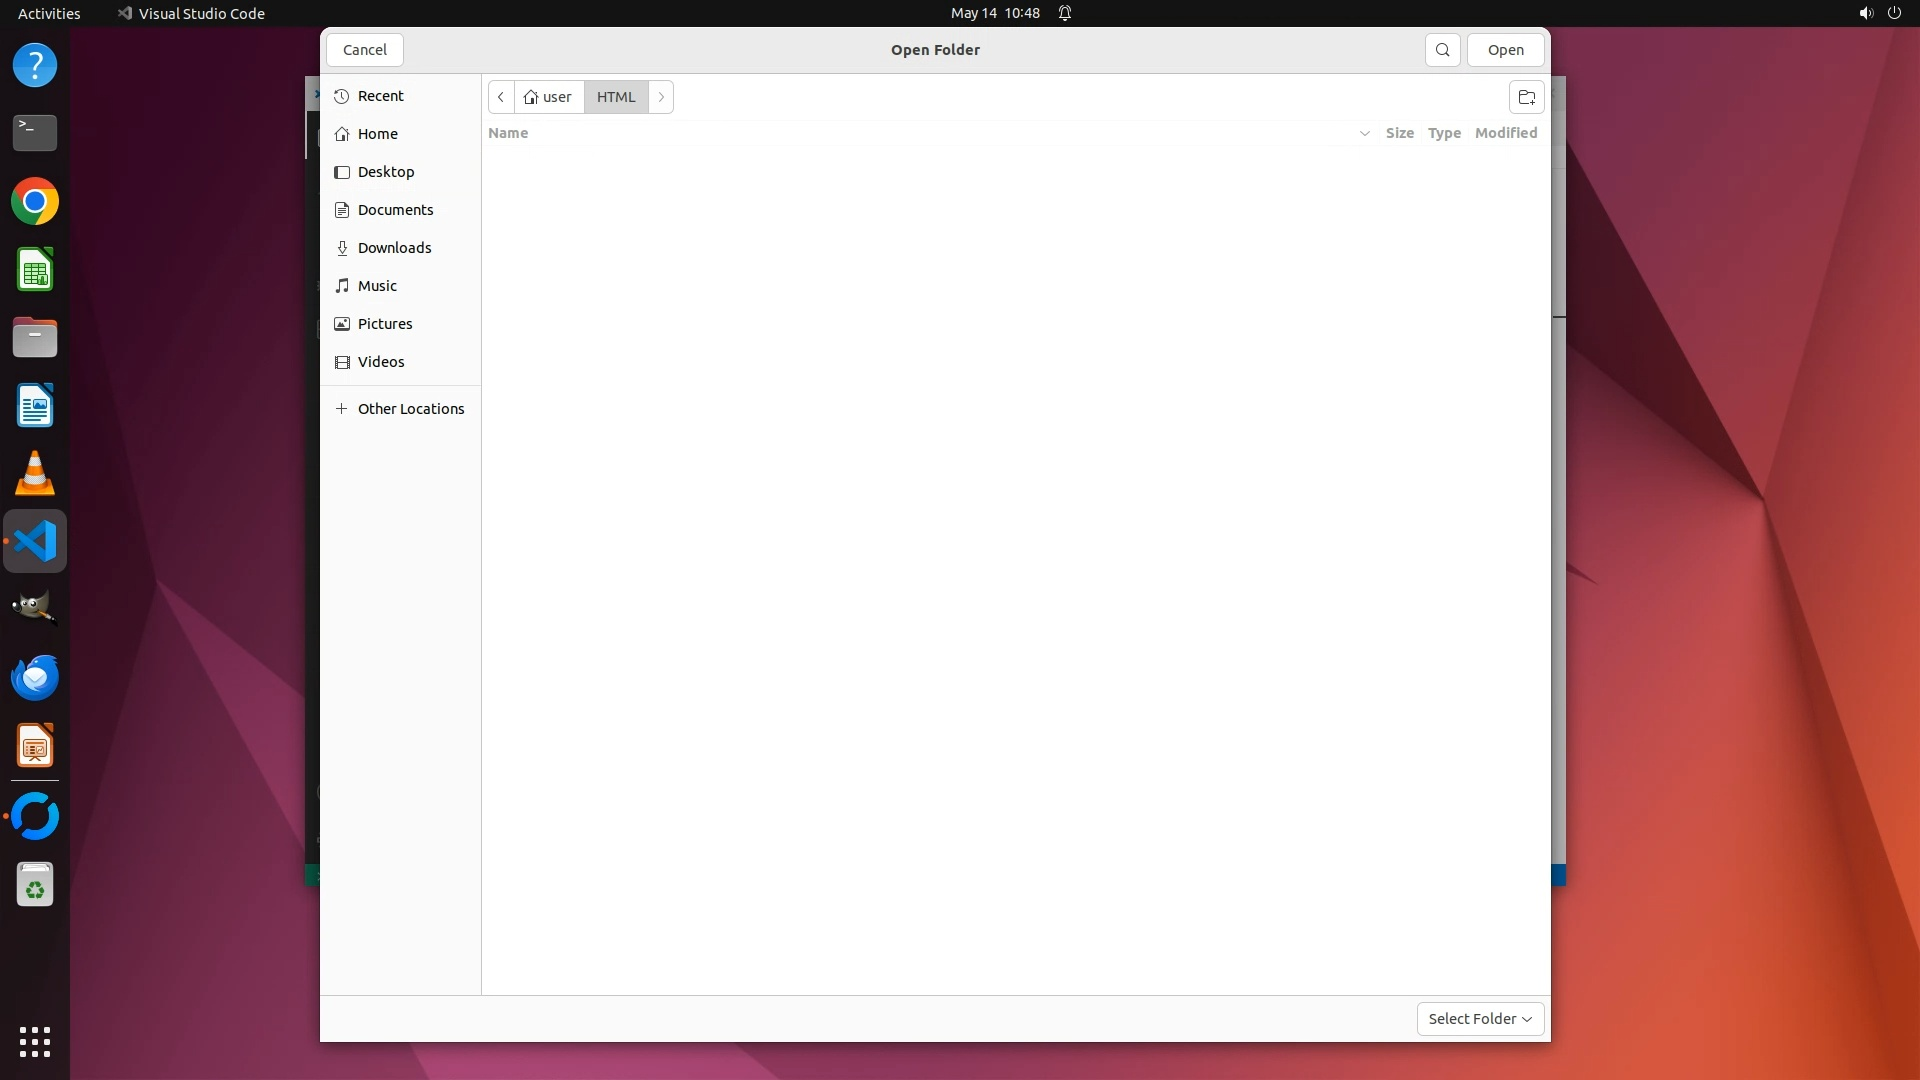Select Music in the sidebar
Image resolution: width=1920 pixels, height=1080 pixels.
(377, 286)
